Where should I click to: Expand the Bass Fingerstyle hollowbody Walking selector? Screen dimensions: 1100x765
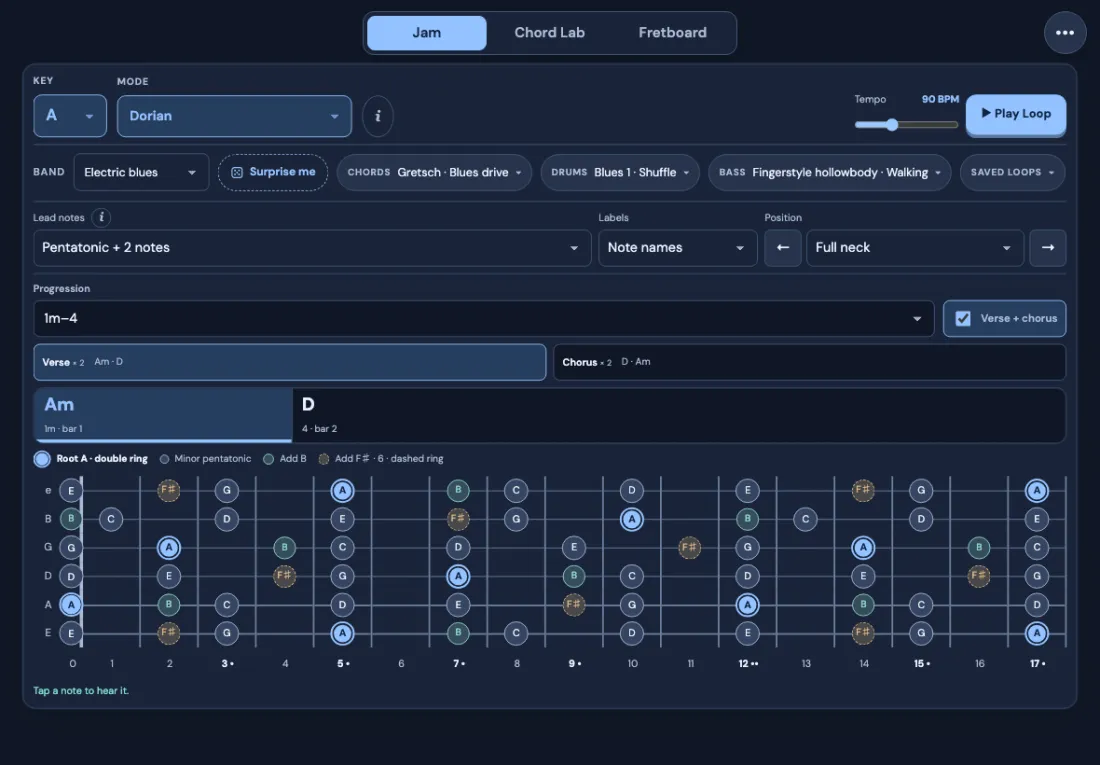click(830, 173)
